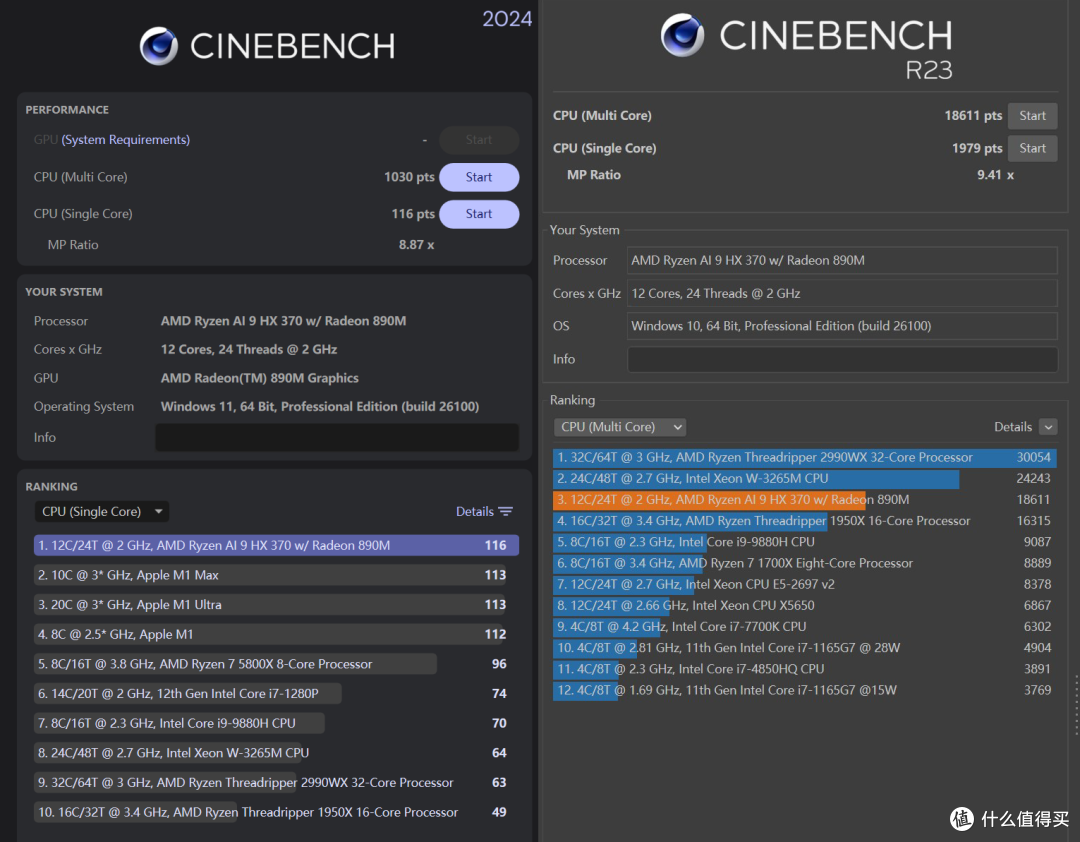The image size is (1080, 842).
Task: Start the CPU (Single Core) test in Cinebench 2024
Action: click(x=479, y=214)
